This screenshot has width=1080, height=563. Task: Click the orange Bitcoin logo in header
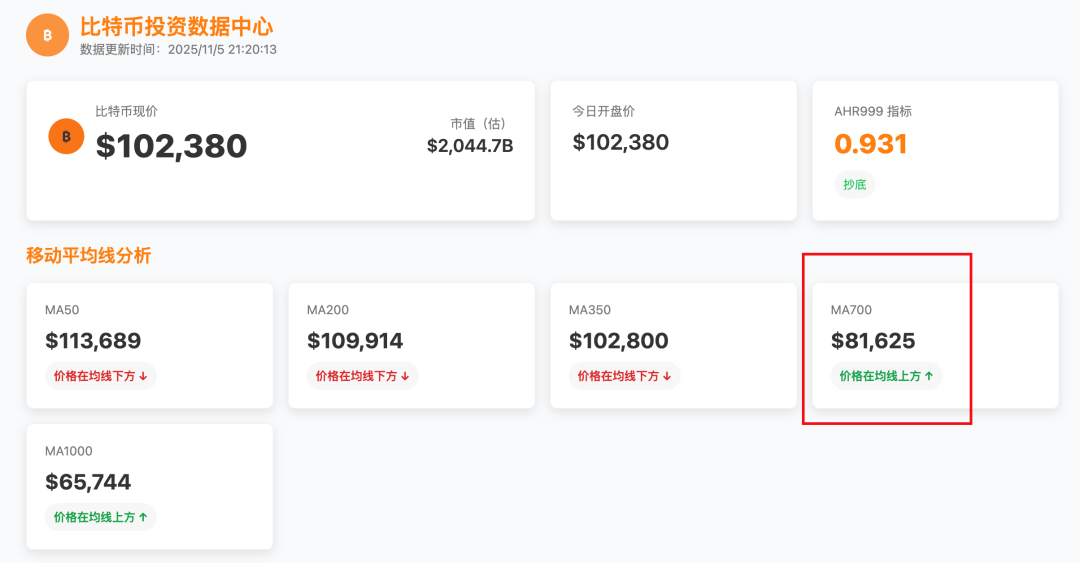point(48,35)
